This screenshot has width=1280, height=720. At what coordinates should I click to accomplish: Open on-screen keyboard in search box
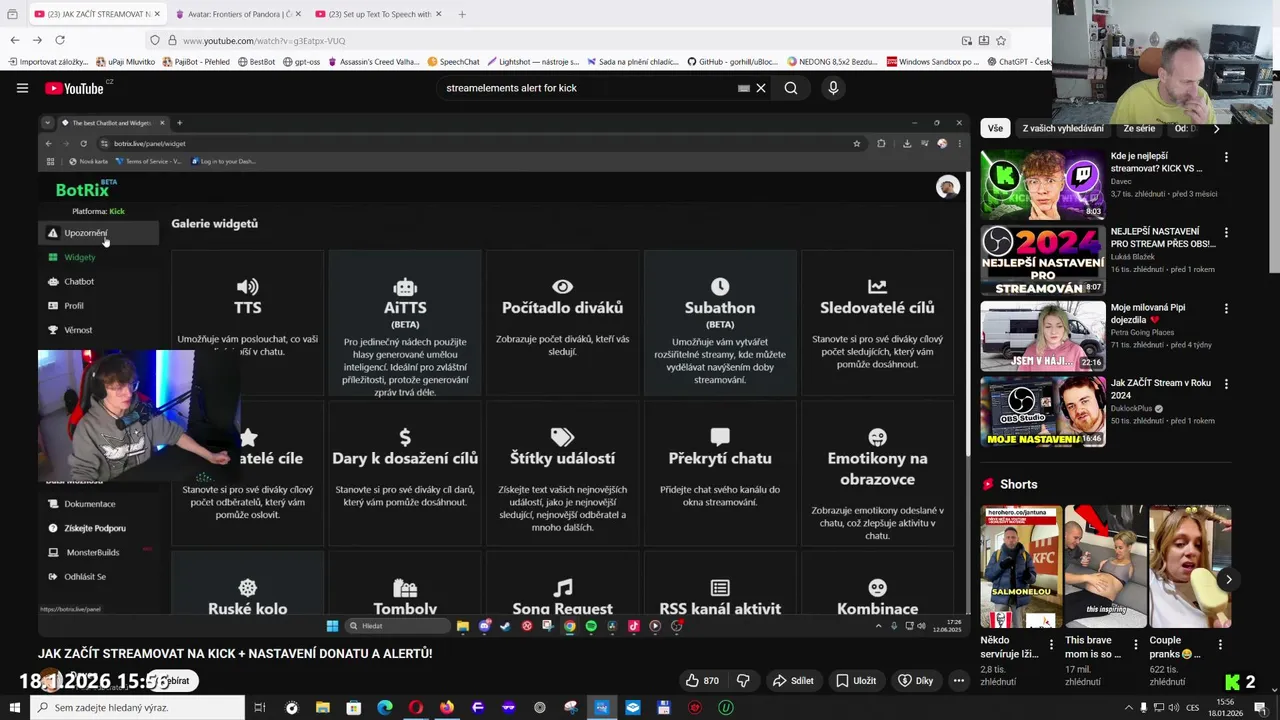click(x=743, y=88)
